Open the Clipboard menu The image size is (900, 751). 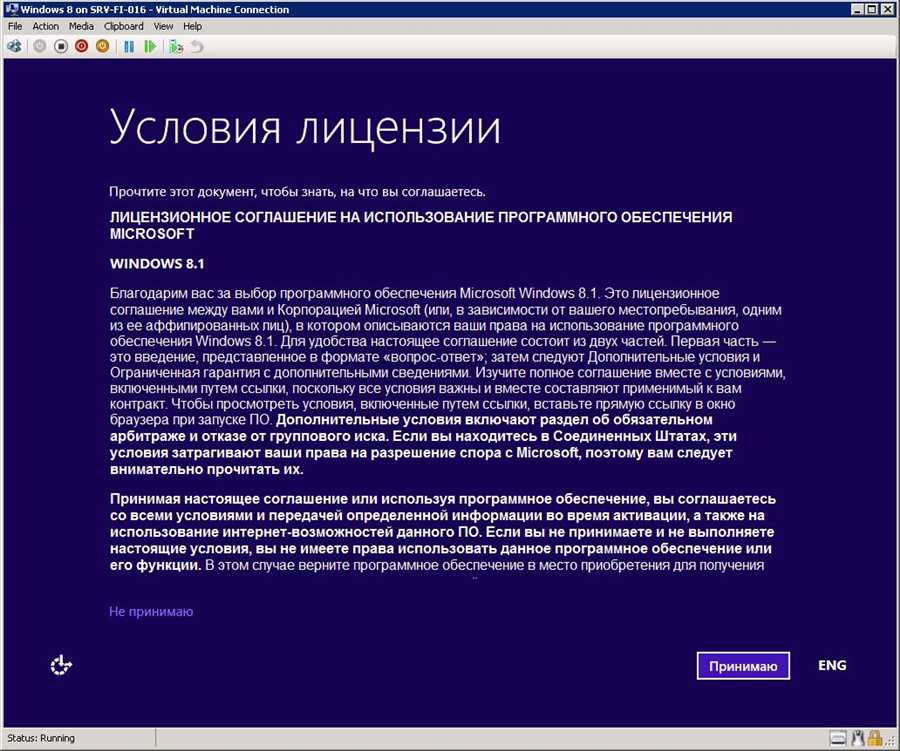point(123,26)
